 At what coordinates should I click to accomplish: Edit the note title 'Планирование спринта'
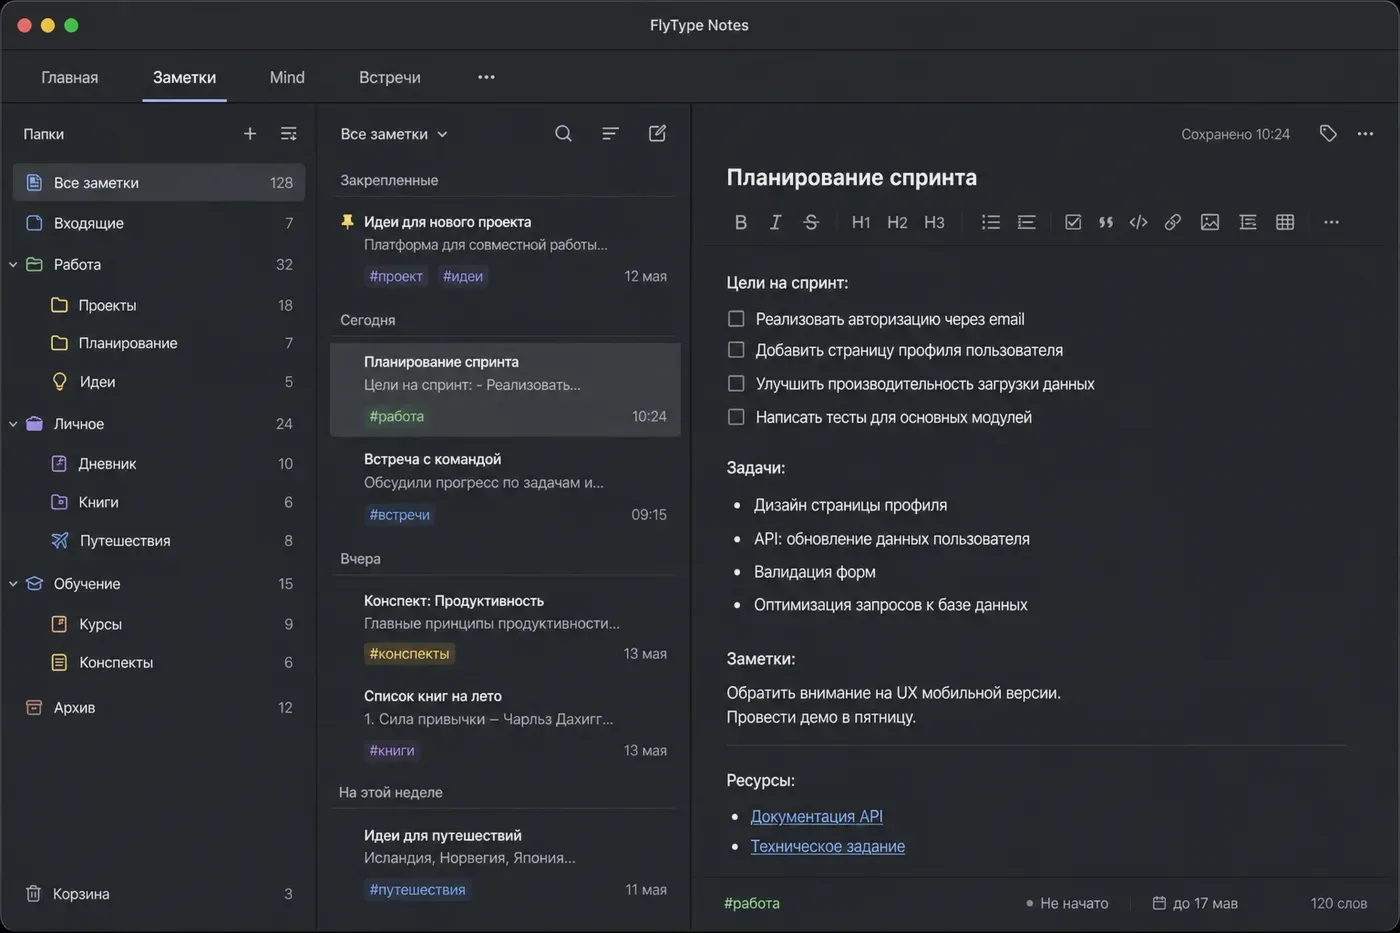(x=851, y=177)
